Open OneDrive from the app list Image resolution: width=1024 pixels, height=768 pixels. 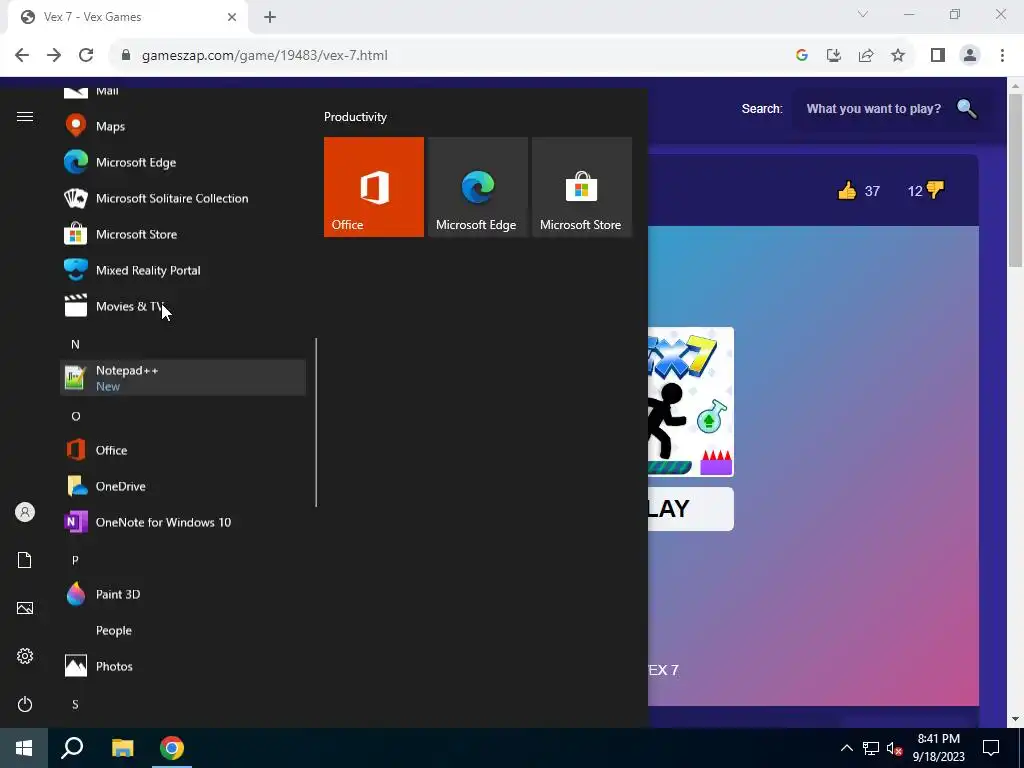tap(183, 486)
